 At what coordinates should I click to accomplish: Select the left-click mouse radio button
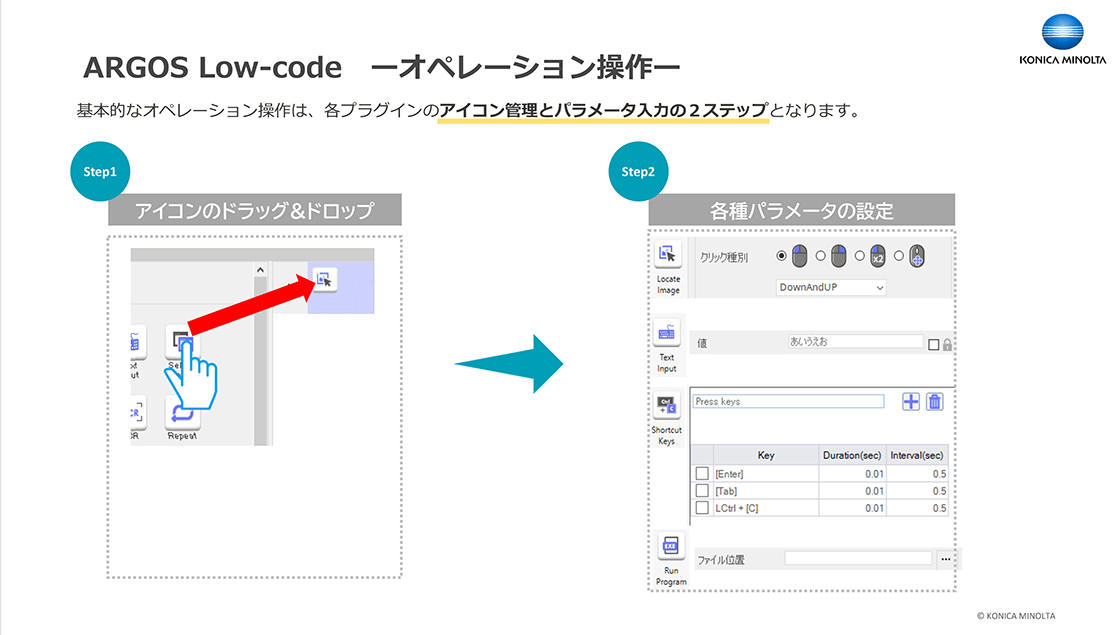pos(782,256)
